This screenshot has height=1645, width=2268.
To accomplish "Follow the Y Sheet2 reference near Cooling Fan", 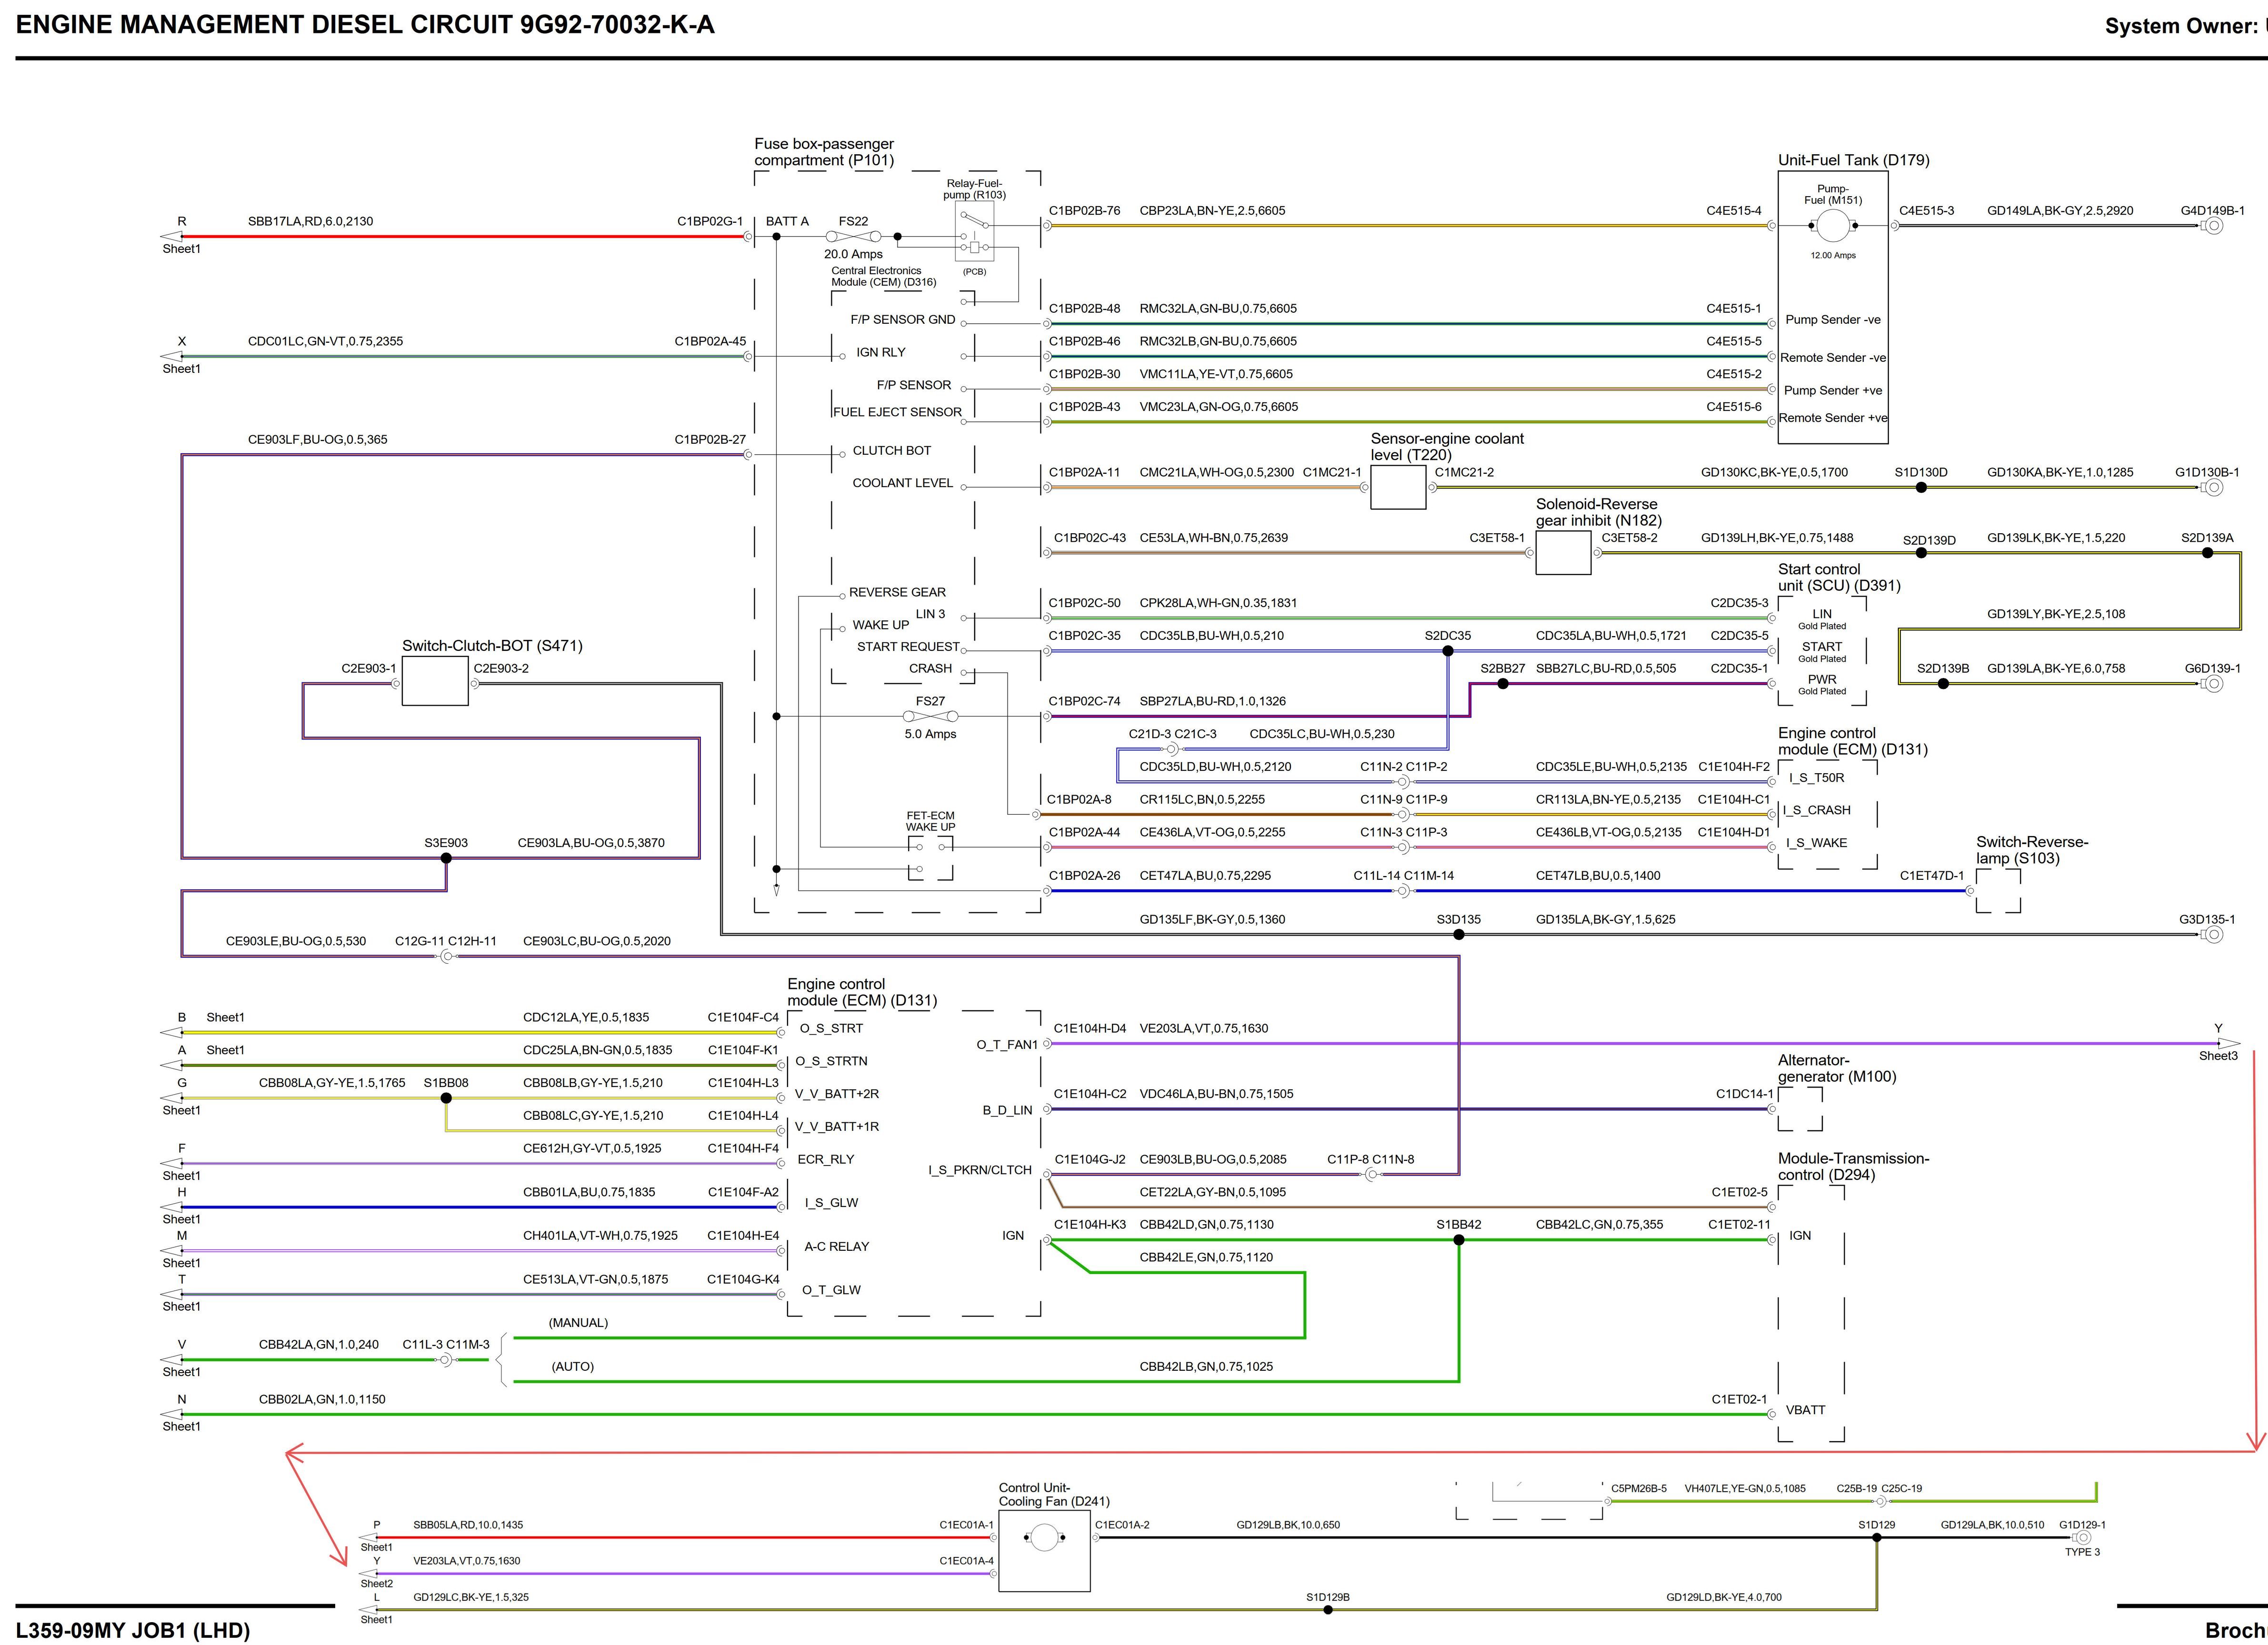I will pyautogui.click(x=369, y=1574).
